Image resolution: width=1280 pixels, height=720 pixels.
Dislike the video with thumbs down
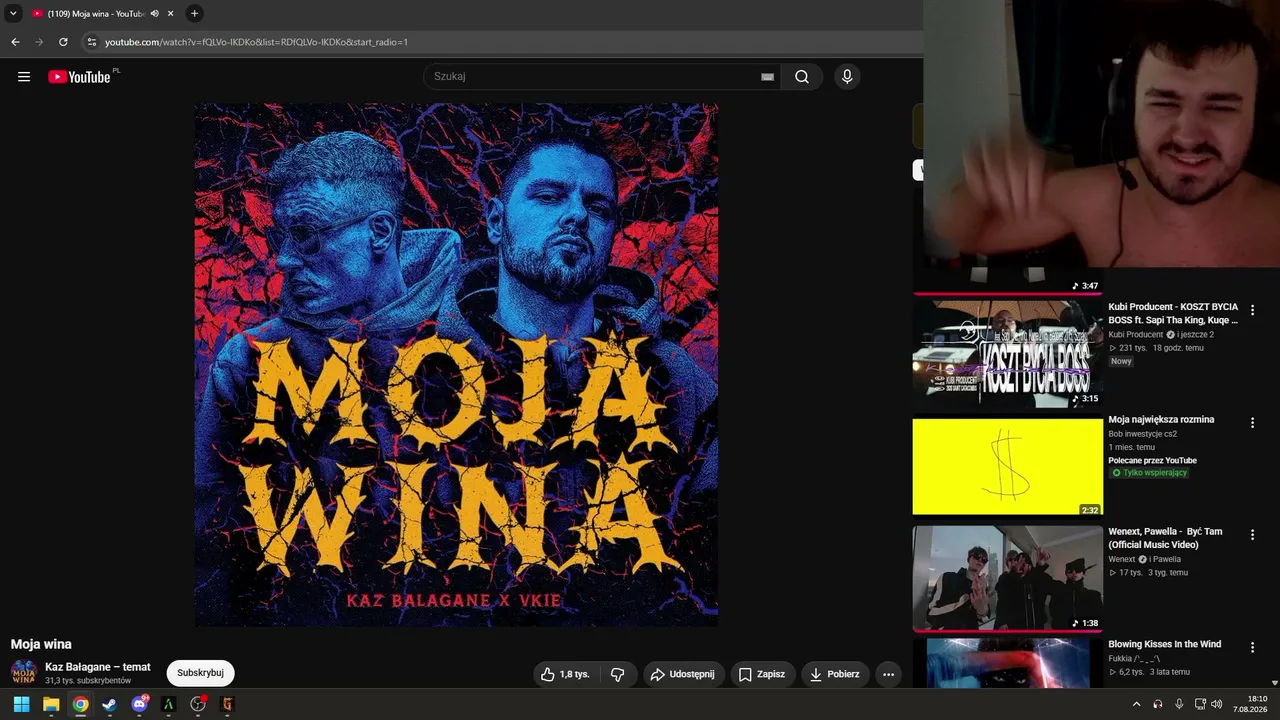pyautogui.click(x=617, y=674)
